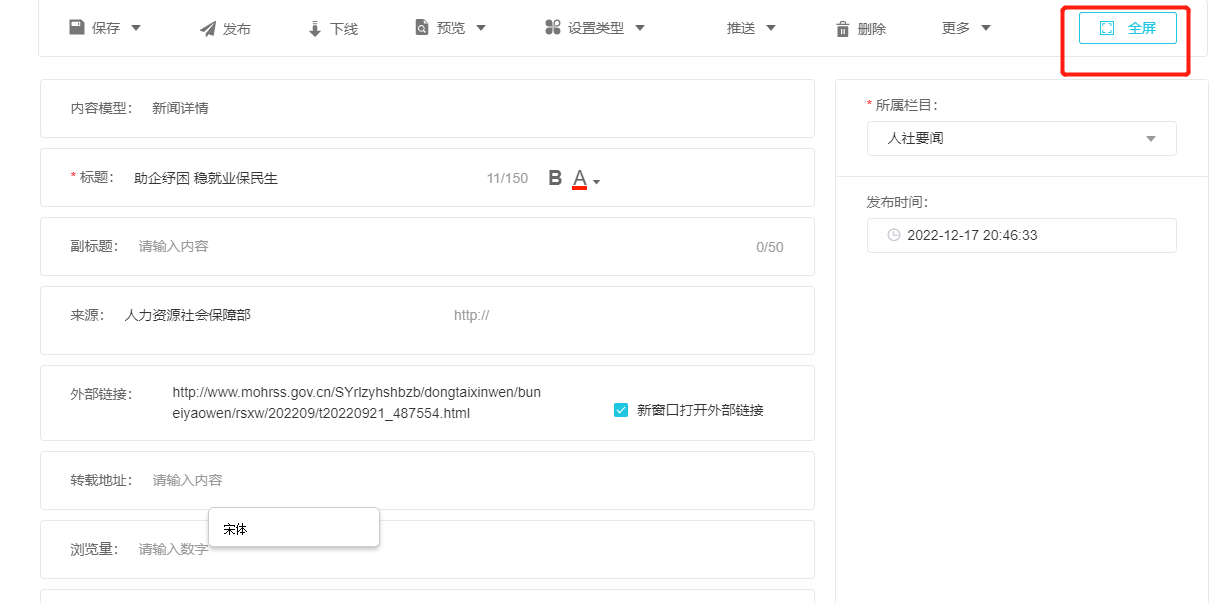Open the title font color picker
The width and height of the screenshot is (1219, 603).
(x=579, y=179)
